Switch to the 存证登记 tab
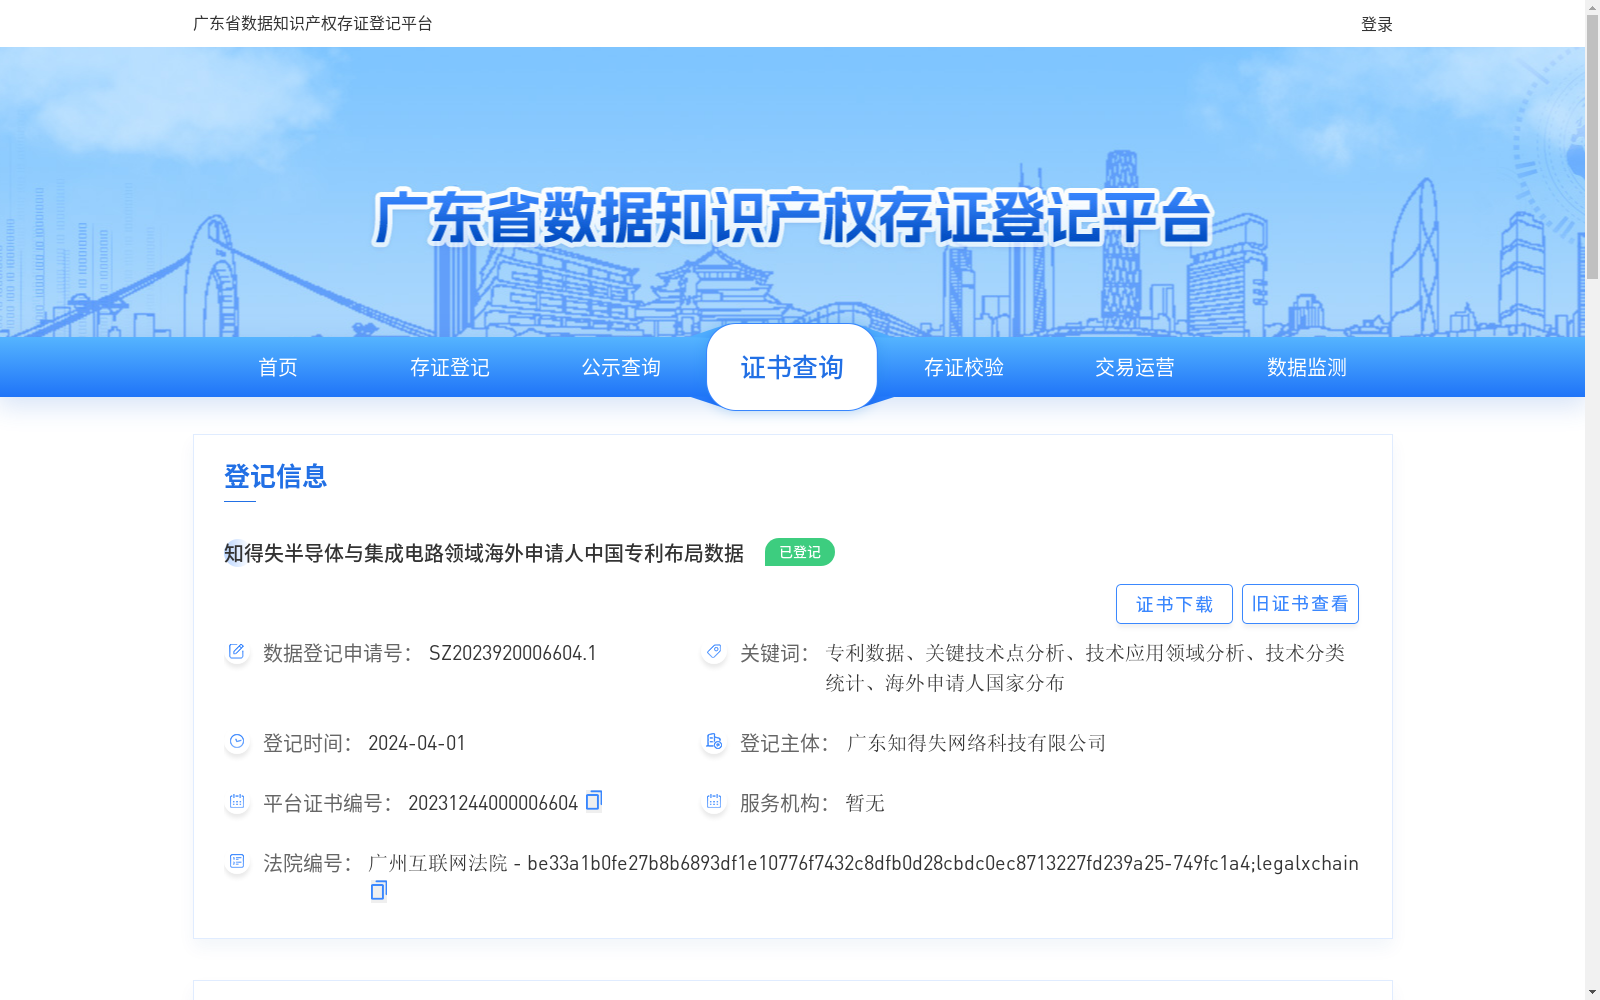The image size is (1600, 1000). coord(450,367)
